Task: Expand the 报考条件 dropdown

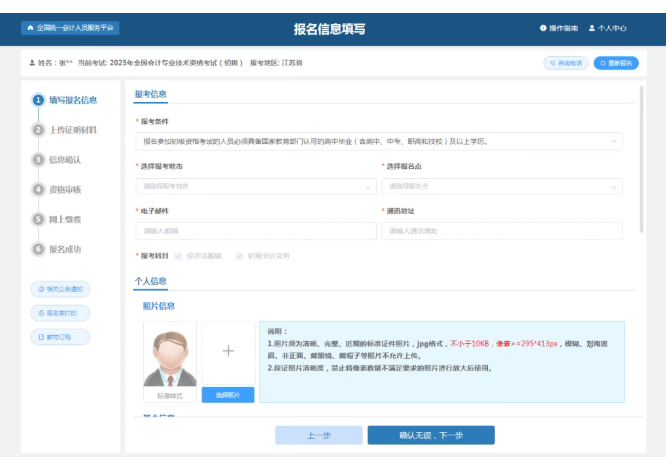Action: tap(378, 142)
